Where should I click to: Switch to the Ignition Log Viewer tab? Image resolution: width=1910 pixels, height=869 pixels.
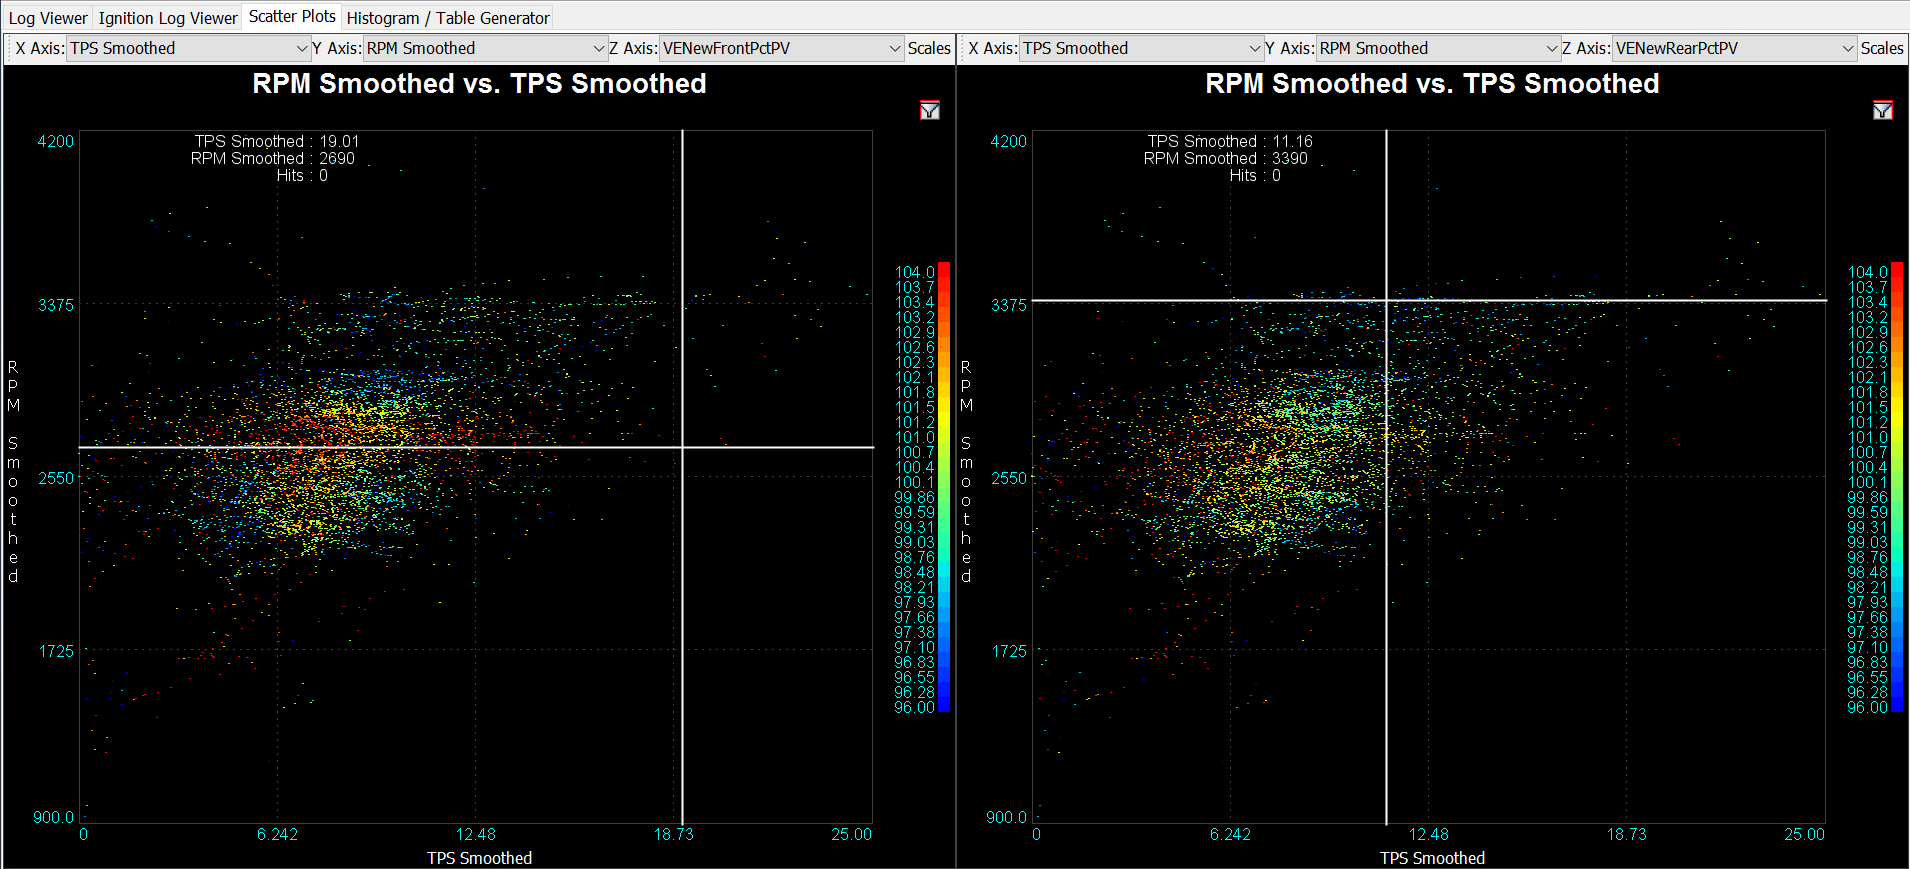coord(168,18)
